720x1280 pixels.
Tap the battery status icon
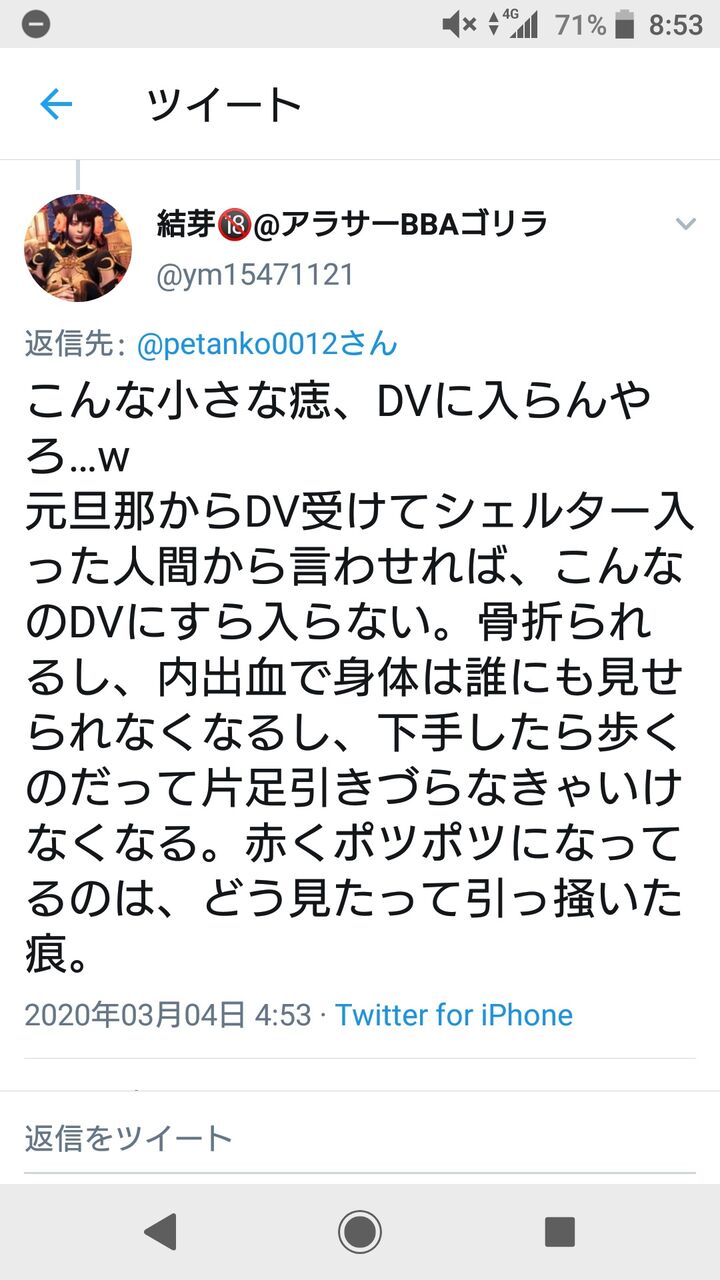pos(625,24)
